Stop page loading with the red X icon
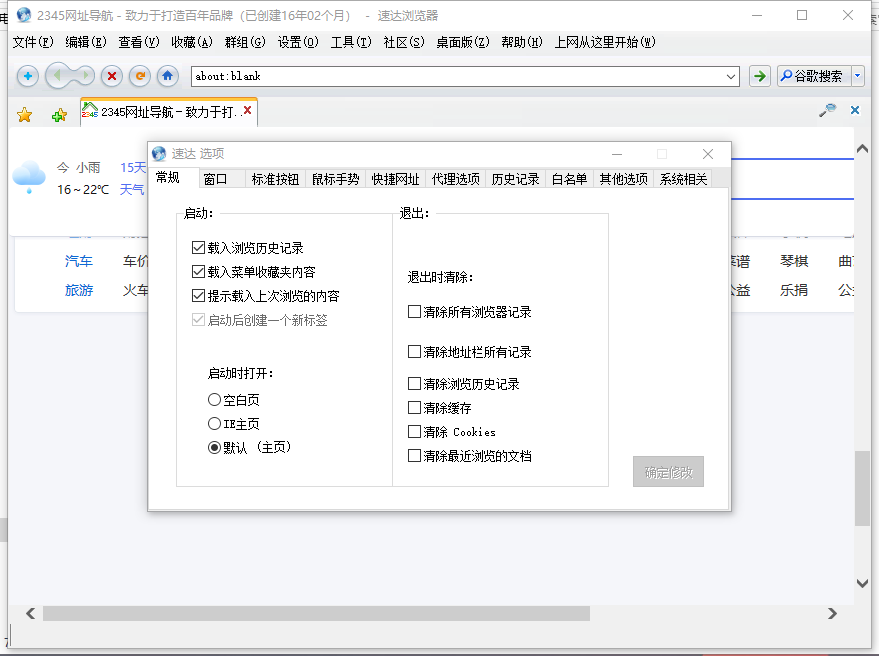This screenshot has height=656, width=879. 111,76
